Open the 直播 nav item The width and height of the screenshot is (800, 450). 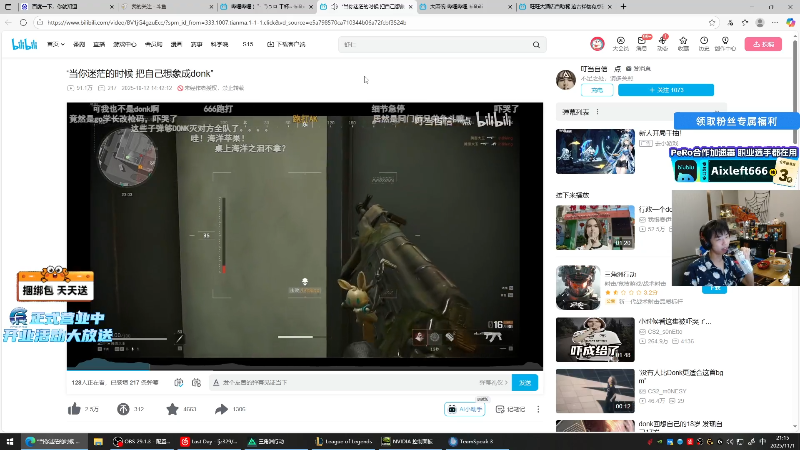[99, 44]
